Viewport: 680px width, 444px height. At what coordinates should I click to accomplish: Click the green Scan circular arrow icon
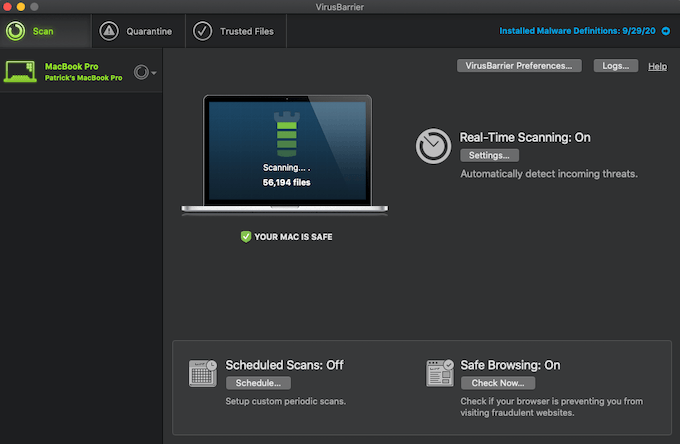[16, 31]
